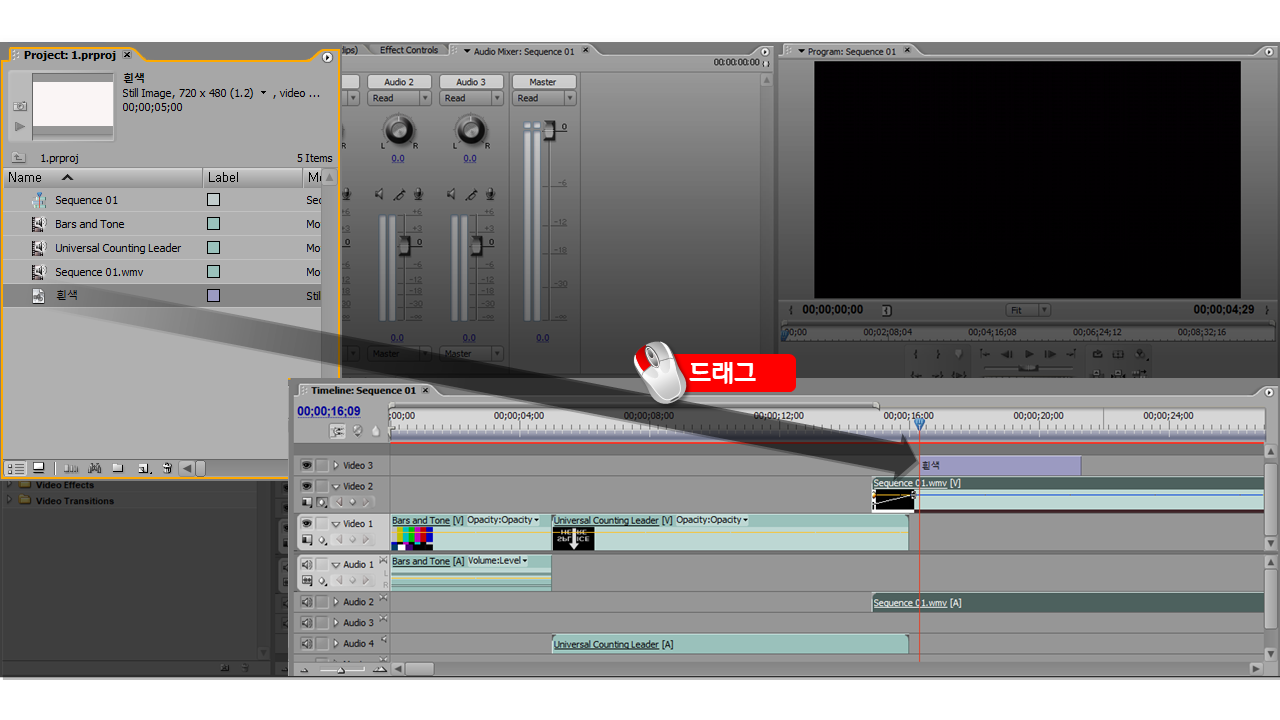Click the Lift button in Program monitor
The height and width of the screenshot is (720, 1280).
point(1098,374)
